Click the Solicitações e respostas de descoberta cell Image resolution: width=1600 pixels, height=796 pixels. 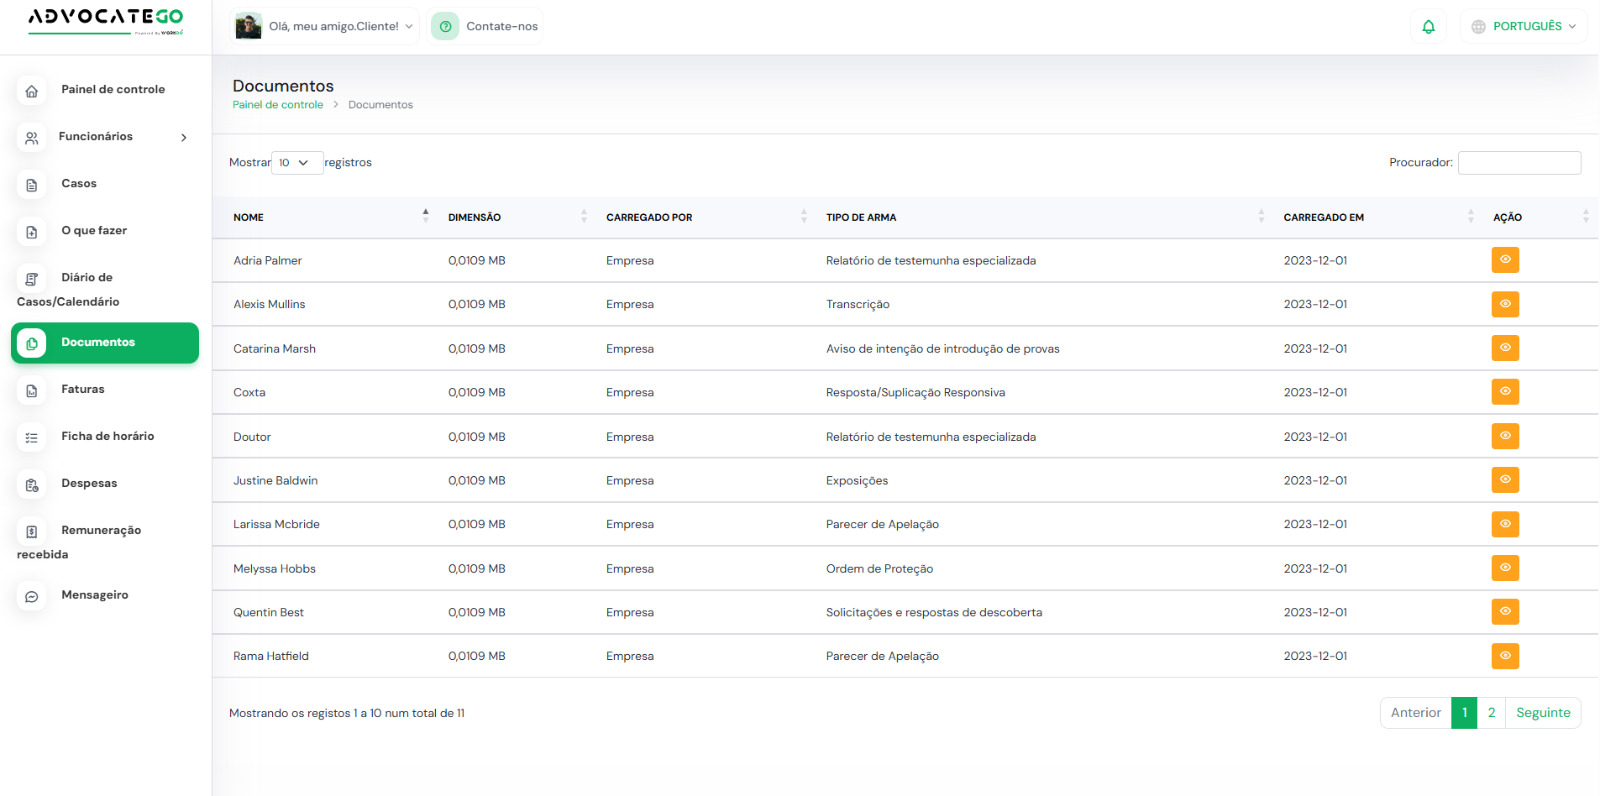tap(934, 613)
